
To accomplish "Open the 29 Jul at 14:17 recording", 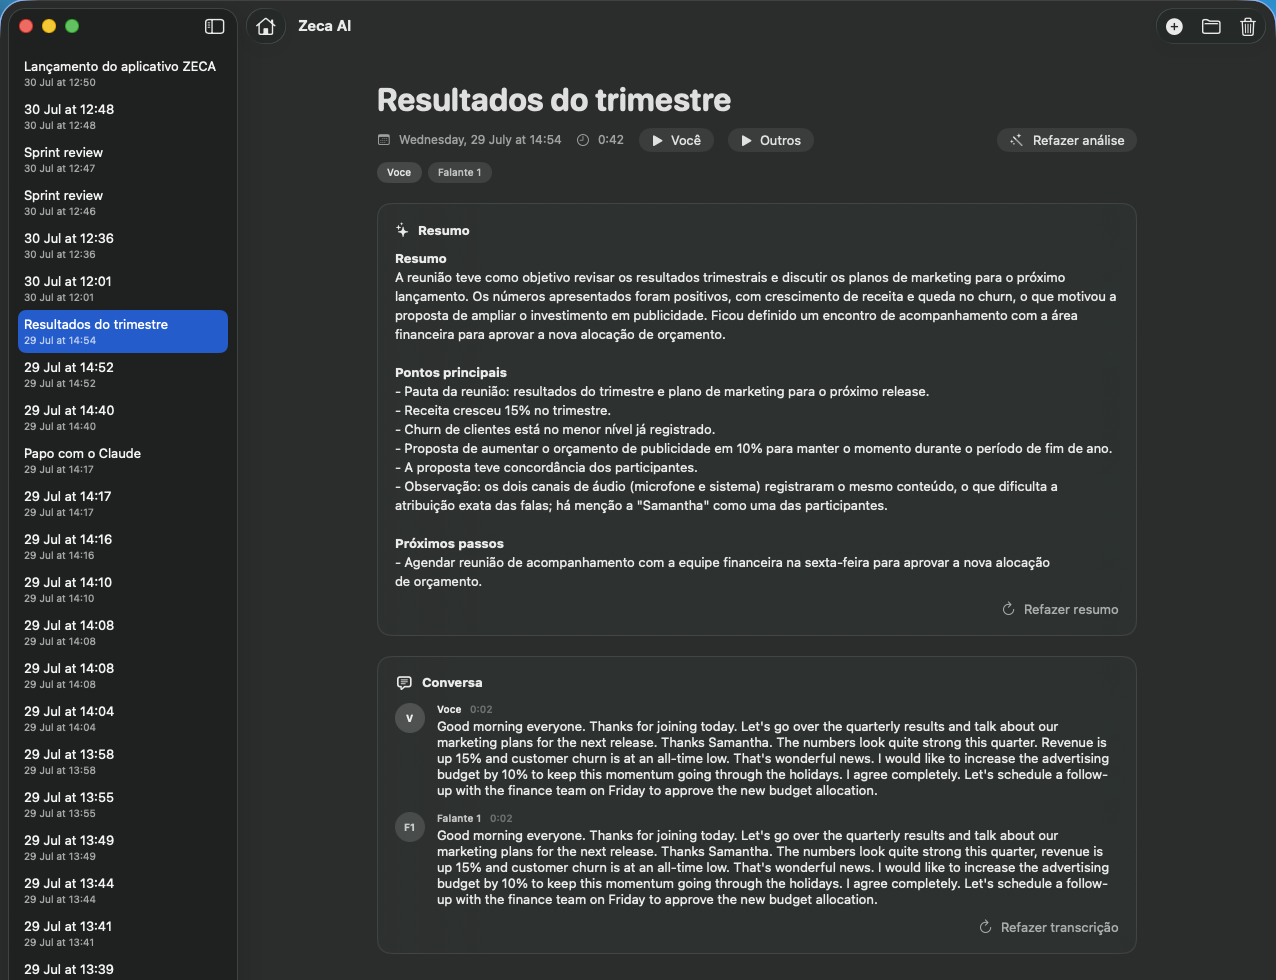I will (123, 503).
